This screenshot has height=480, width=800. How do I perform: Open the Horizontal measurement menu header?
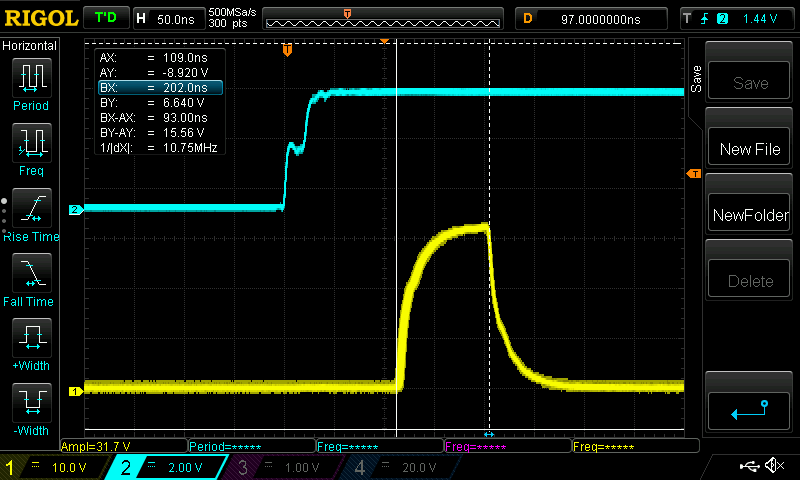point(31,46)
